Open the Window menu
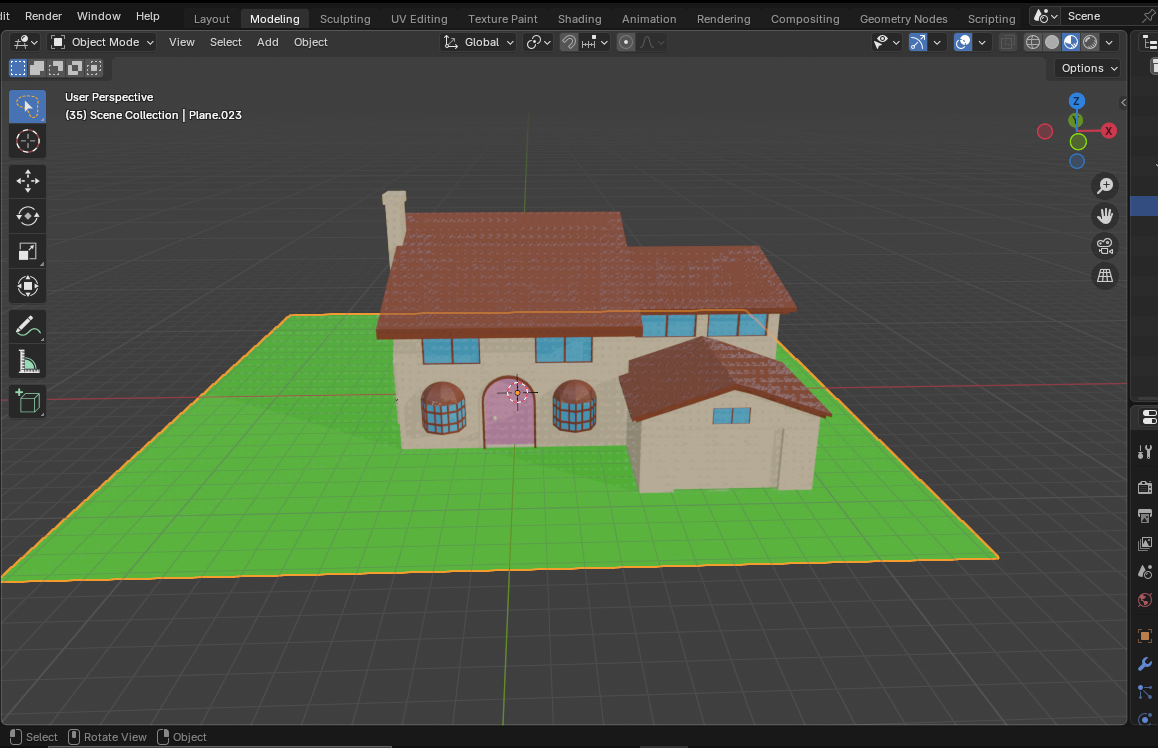1158x748 pixels. pyautogui.click(x=98, y=16)
